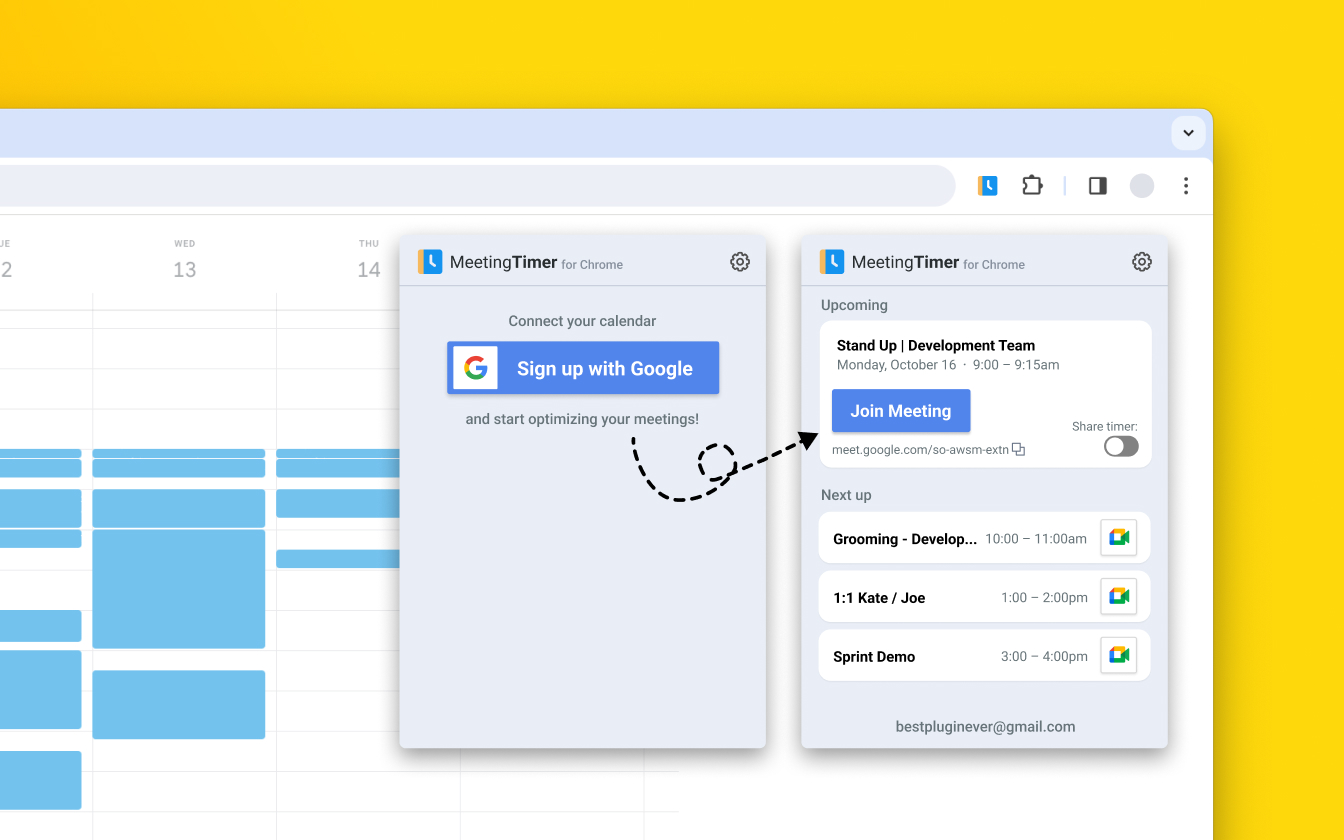
Task: Enable the Share timer toggle
Action: click(1120, 446)
